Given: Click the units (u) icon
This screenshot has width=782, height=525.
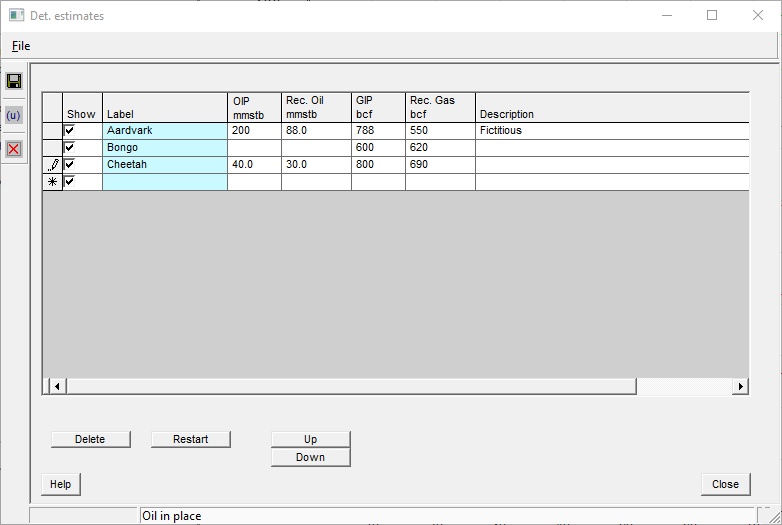Looking at the screenshot, I should [14, 115].
